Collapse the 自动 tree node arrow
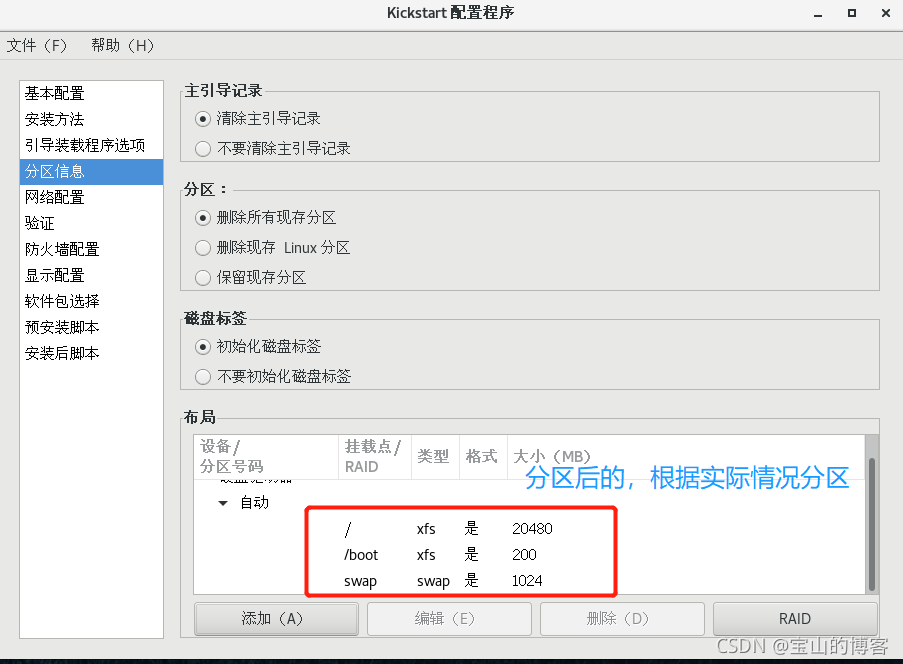This screenshot has height=664, width=903. click(223, 503)
